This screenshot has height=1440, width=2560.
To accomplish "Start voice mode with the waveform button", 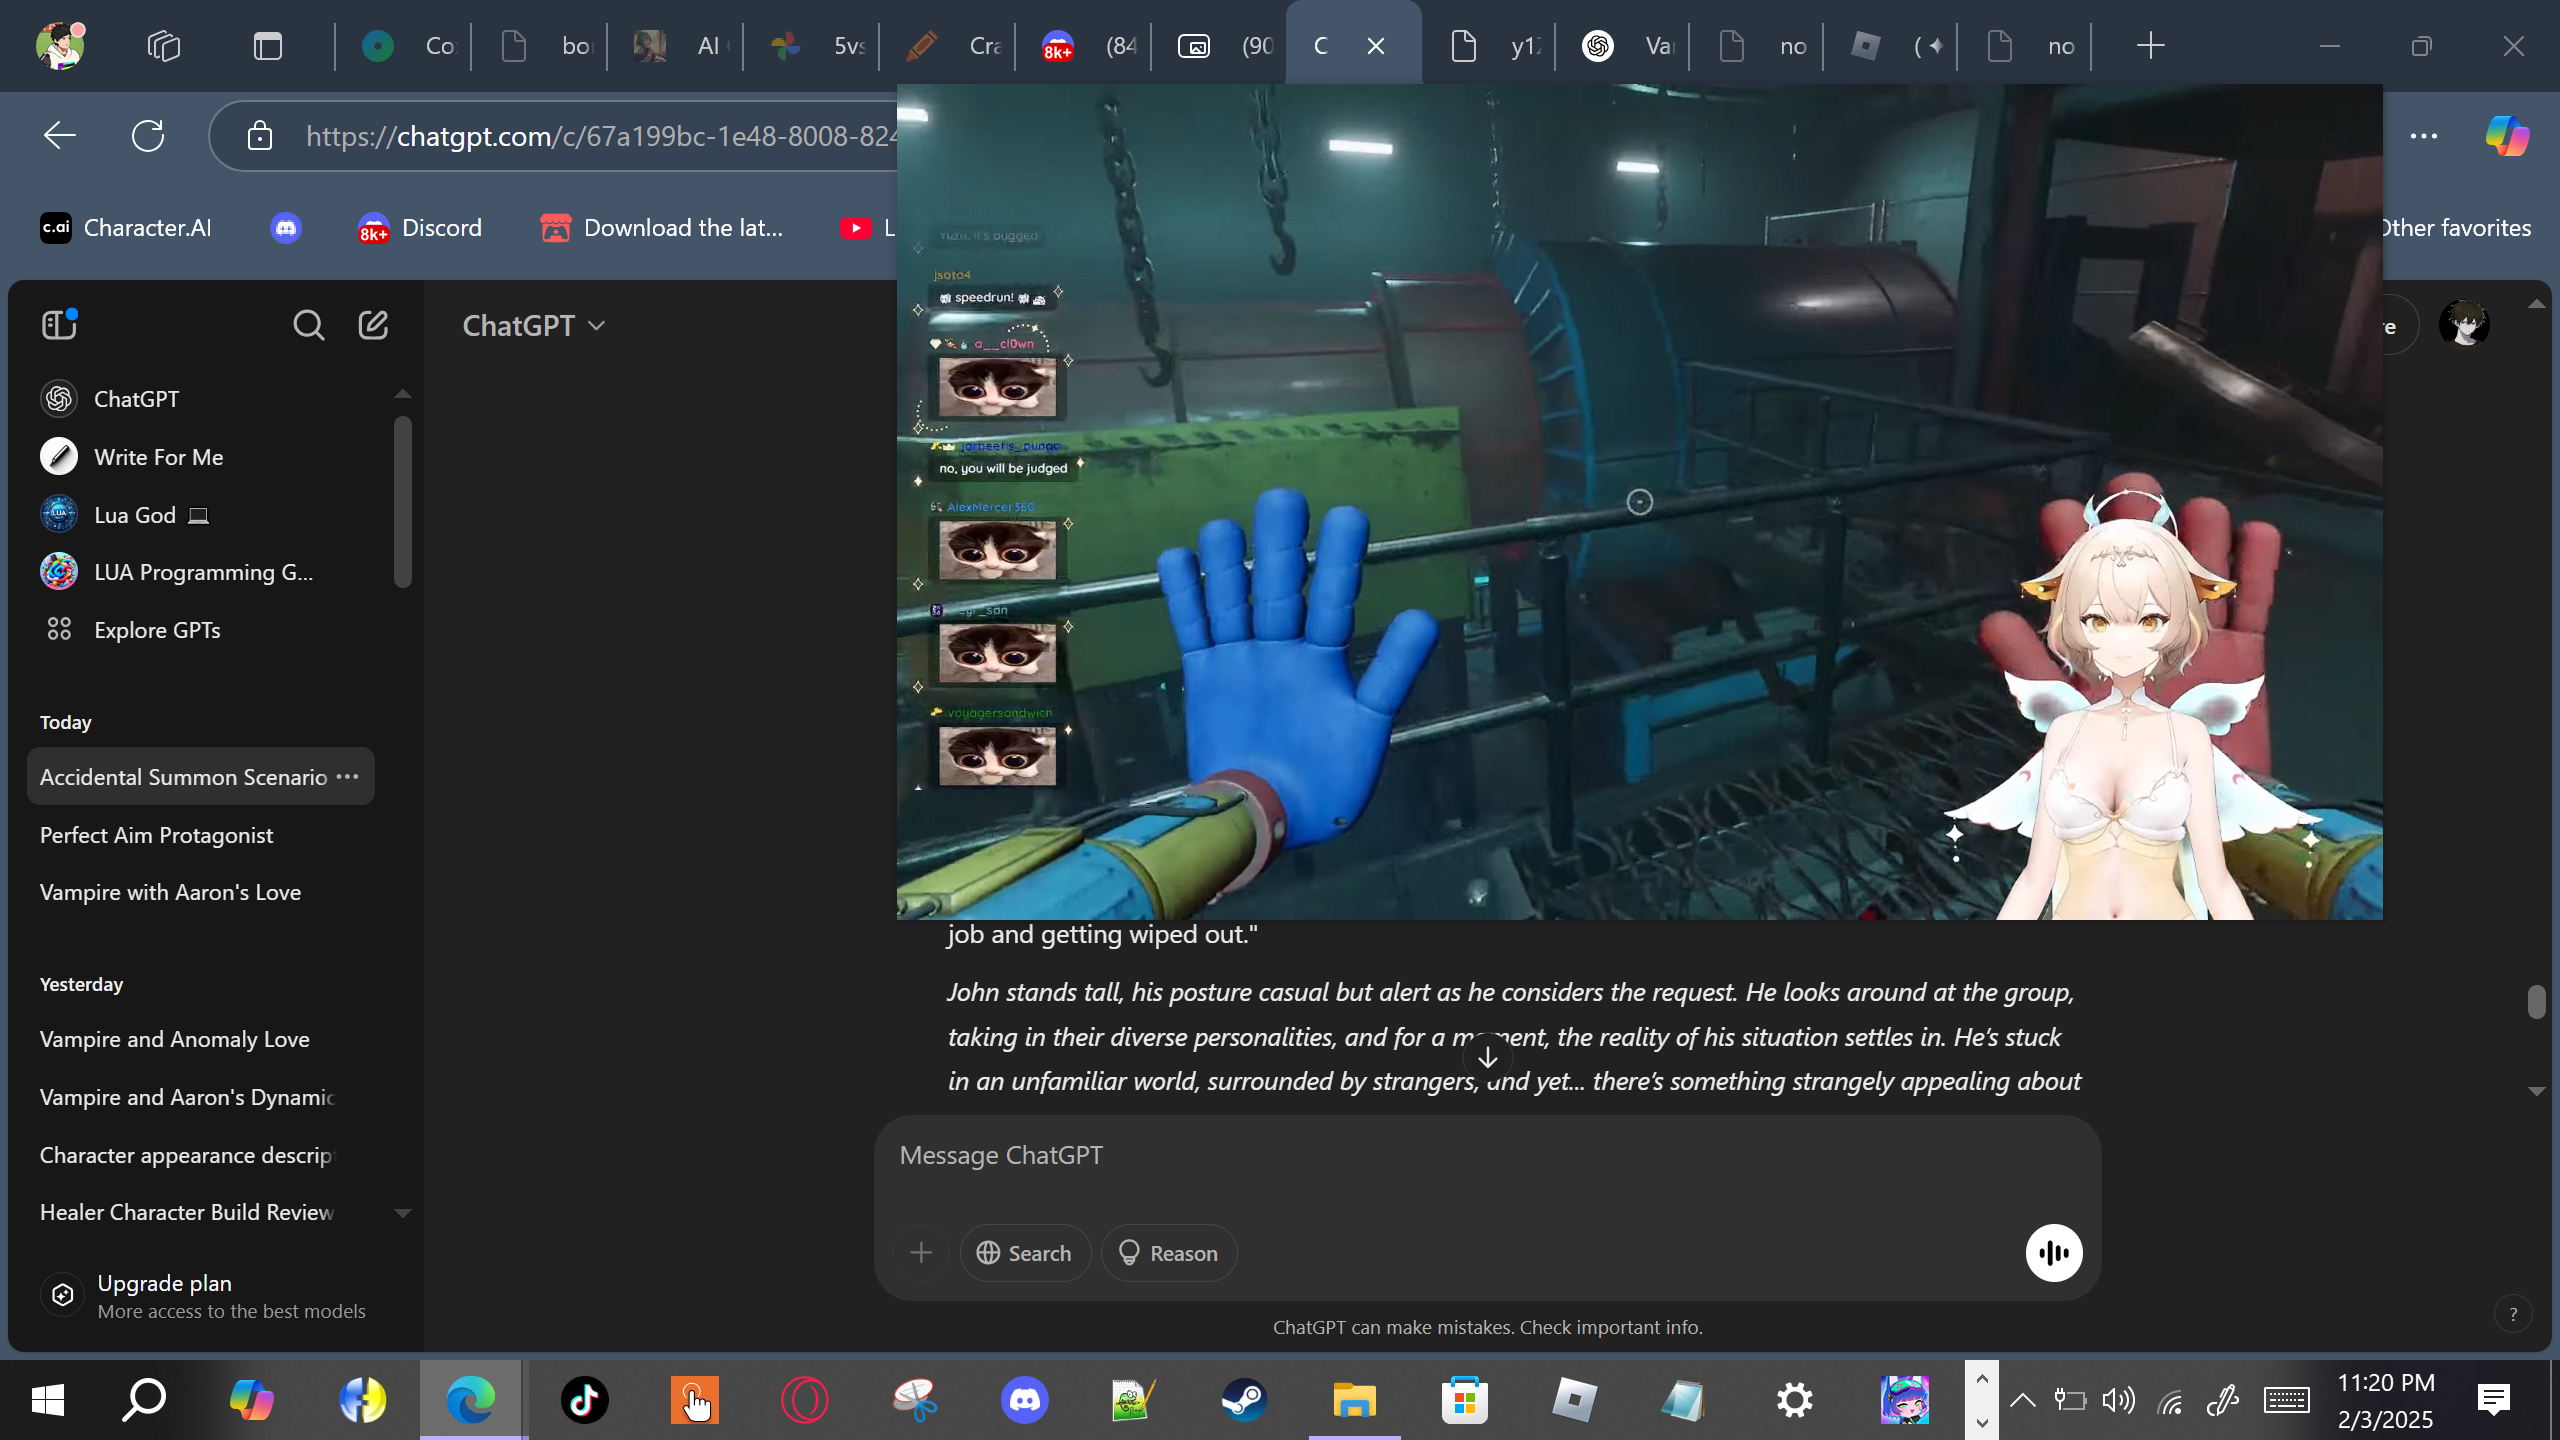I will click(x=2054, y=1253).
